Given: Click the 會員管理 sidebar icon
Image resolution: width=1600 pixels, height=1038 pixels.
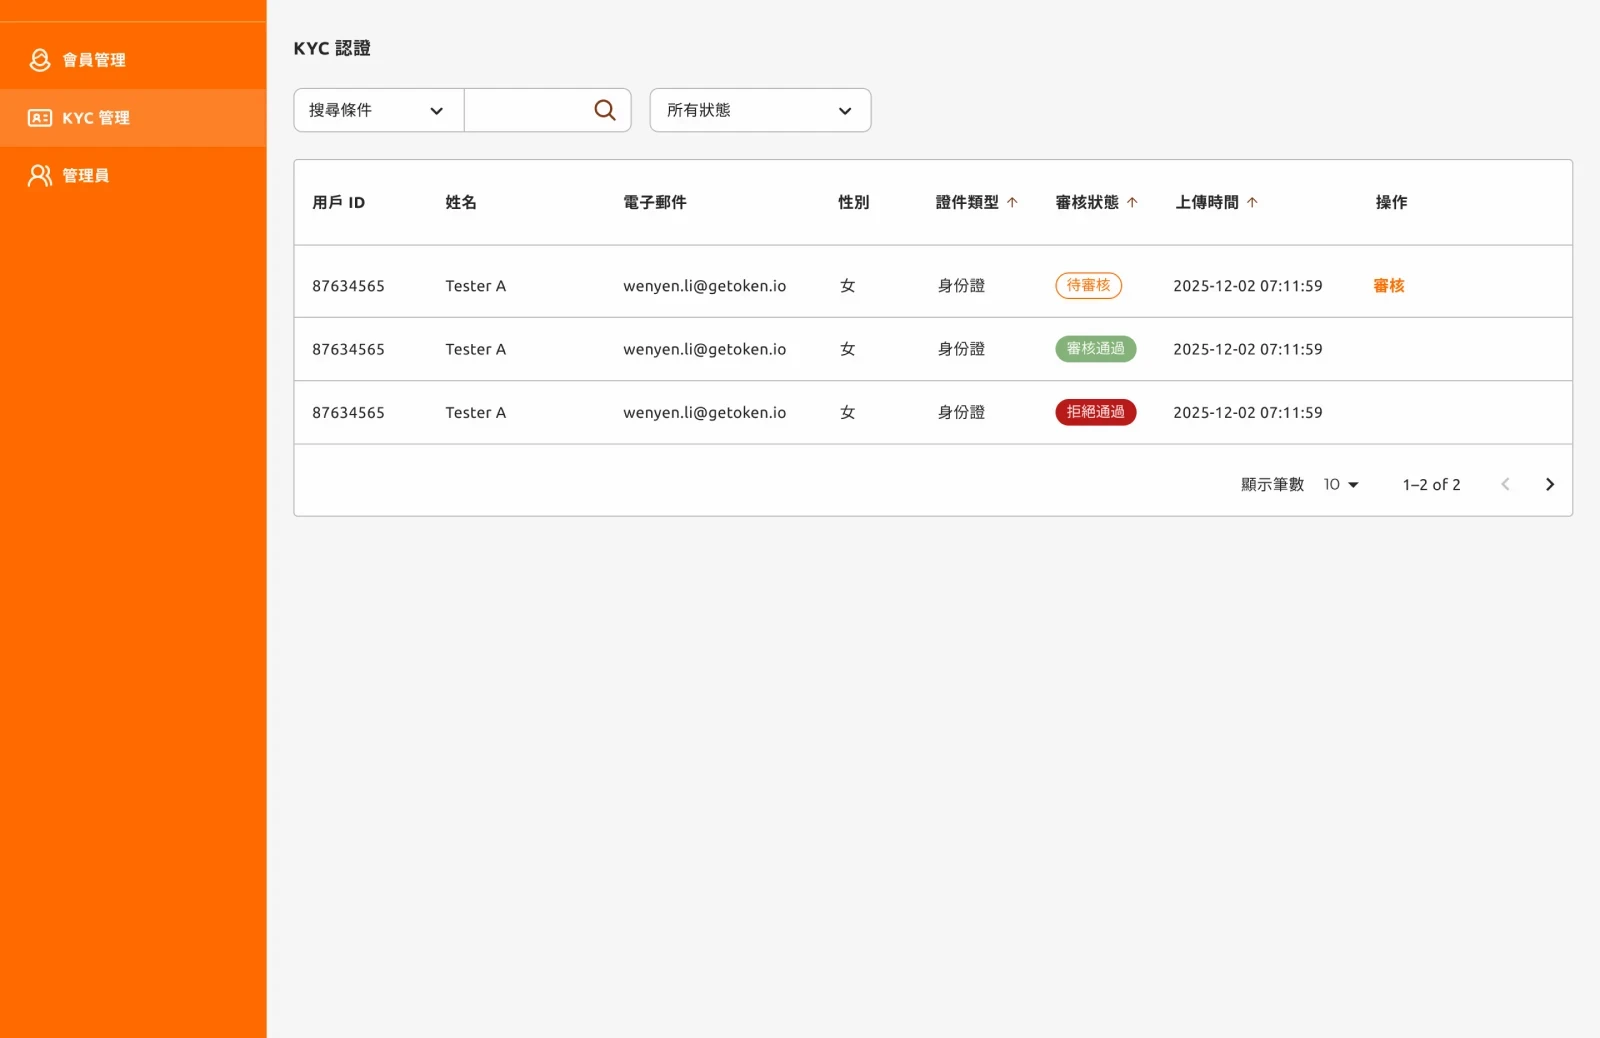Looking at the screenshot, I should (38, 59).
